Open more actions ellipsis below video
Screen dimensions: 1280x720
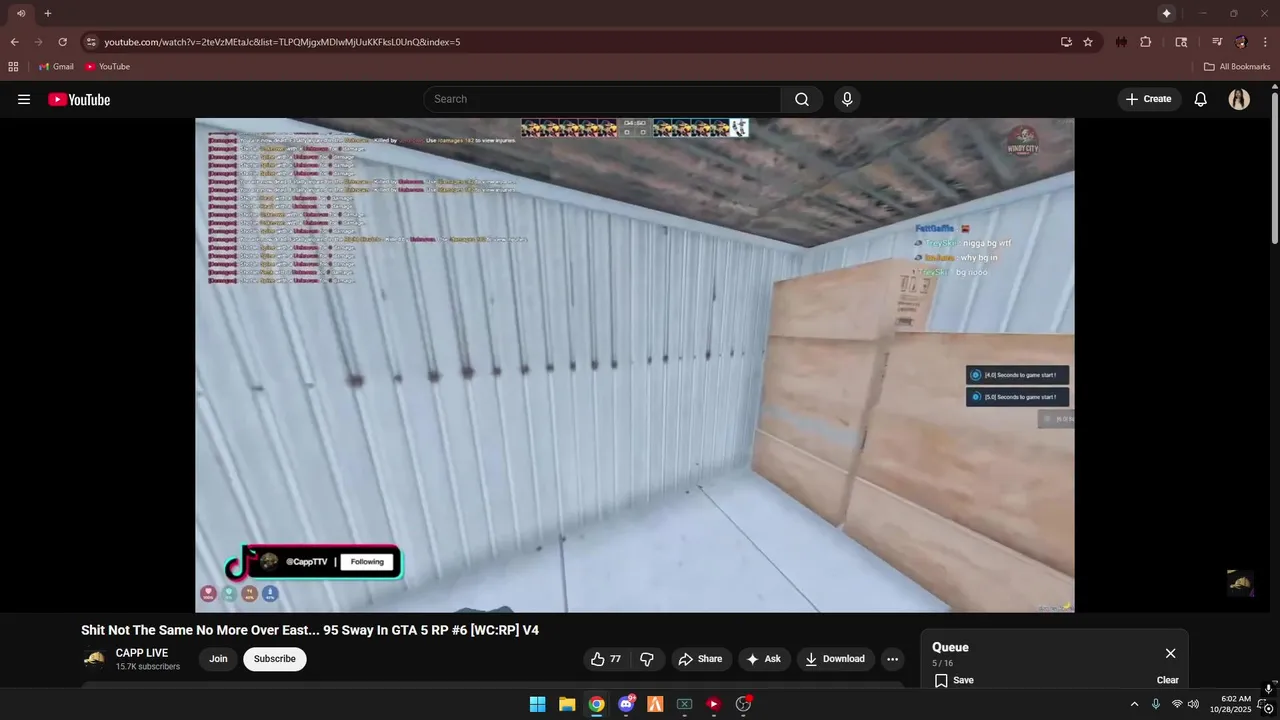(x=893, y=659)
